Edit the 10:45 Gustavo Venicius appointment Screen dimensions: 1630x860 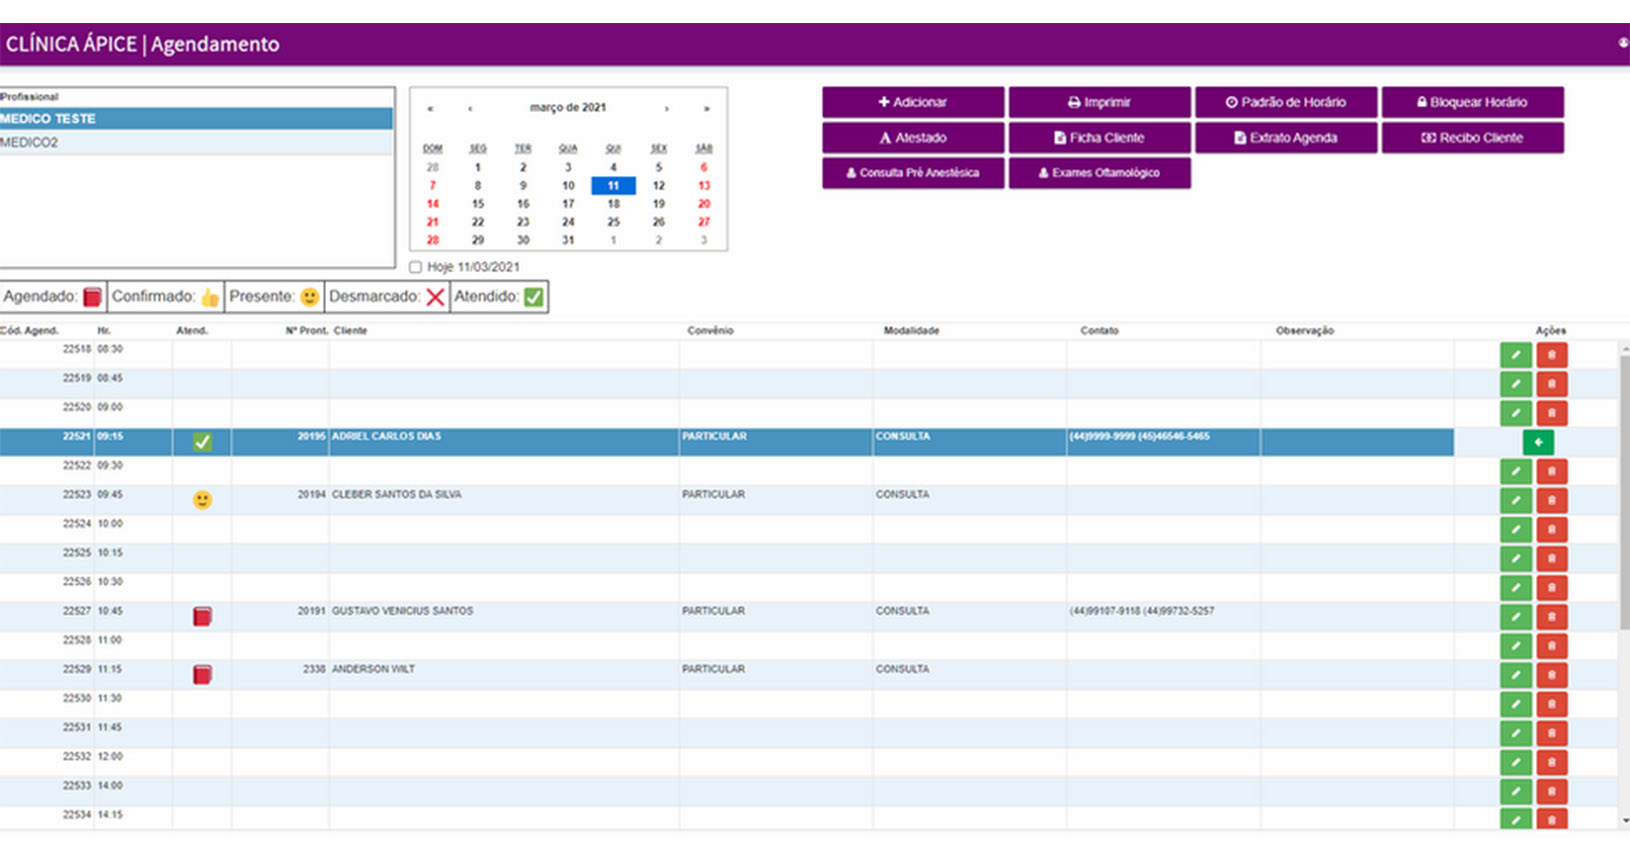point(1515,617)
